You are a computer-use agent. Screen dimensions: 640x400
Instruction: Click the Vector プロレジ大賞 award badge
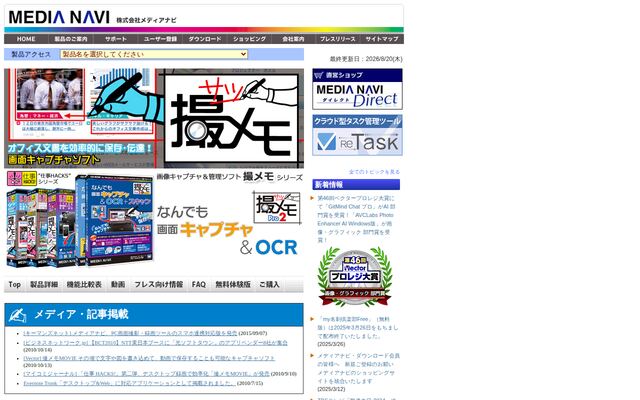tap(355, 277)
